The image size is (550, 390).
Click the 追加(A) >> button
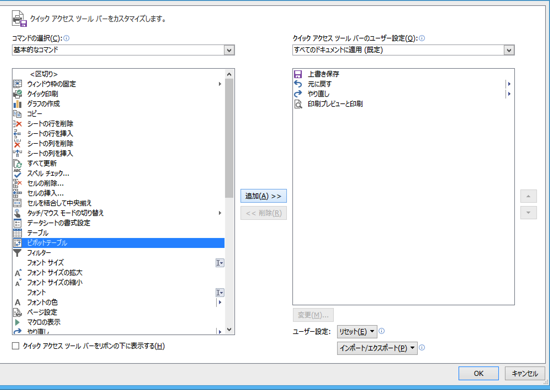tap(263, 196)
